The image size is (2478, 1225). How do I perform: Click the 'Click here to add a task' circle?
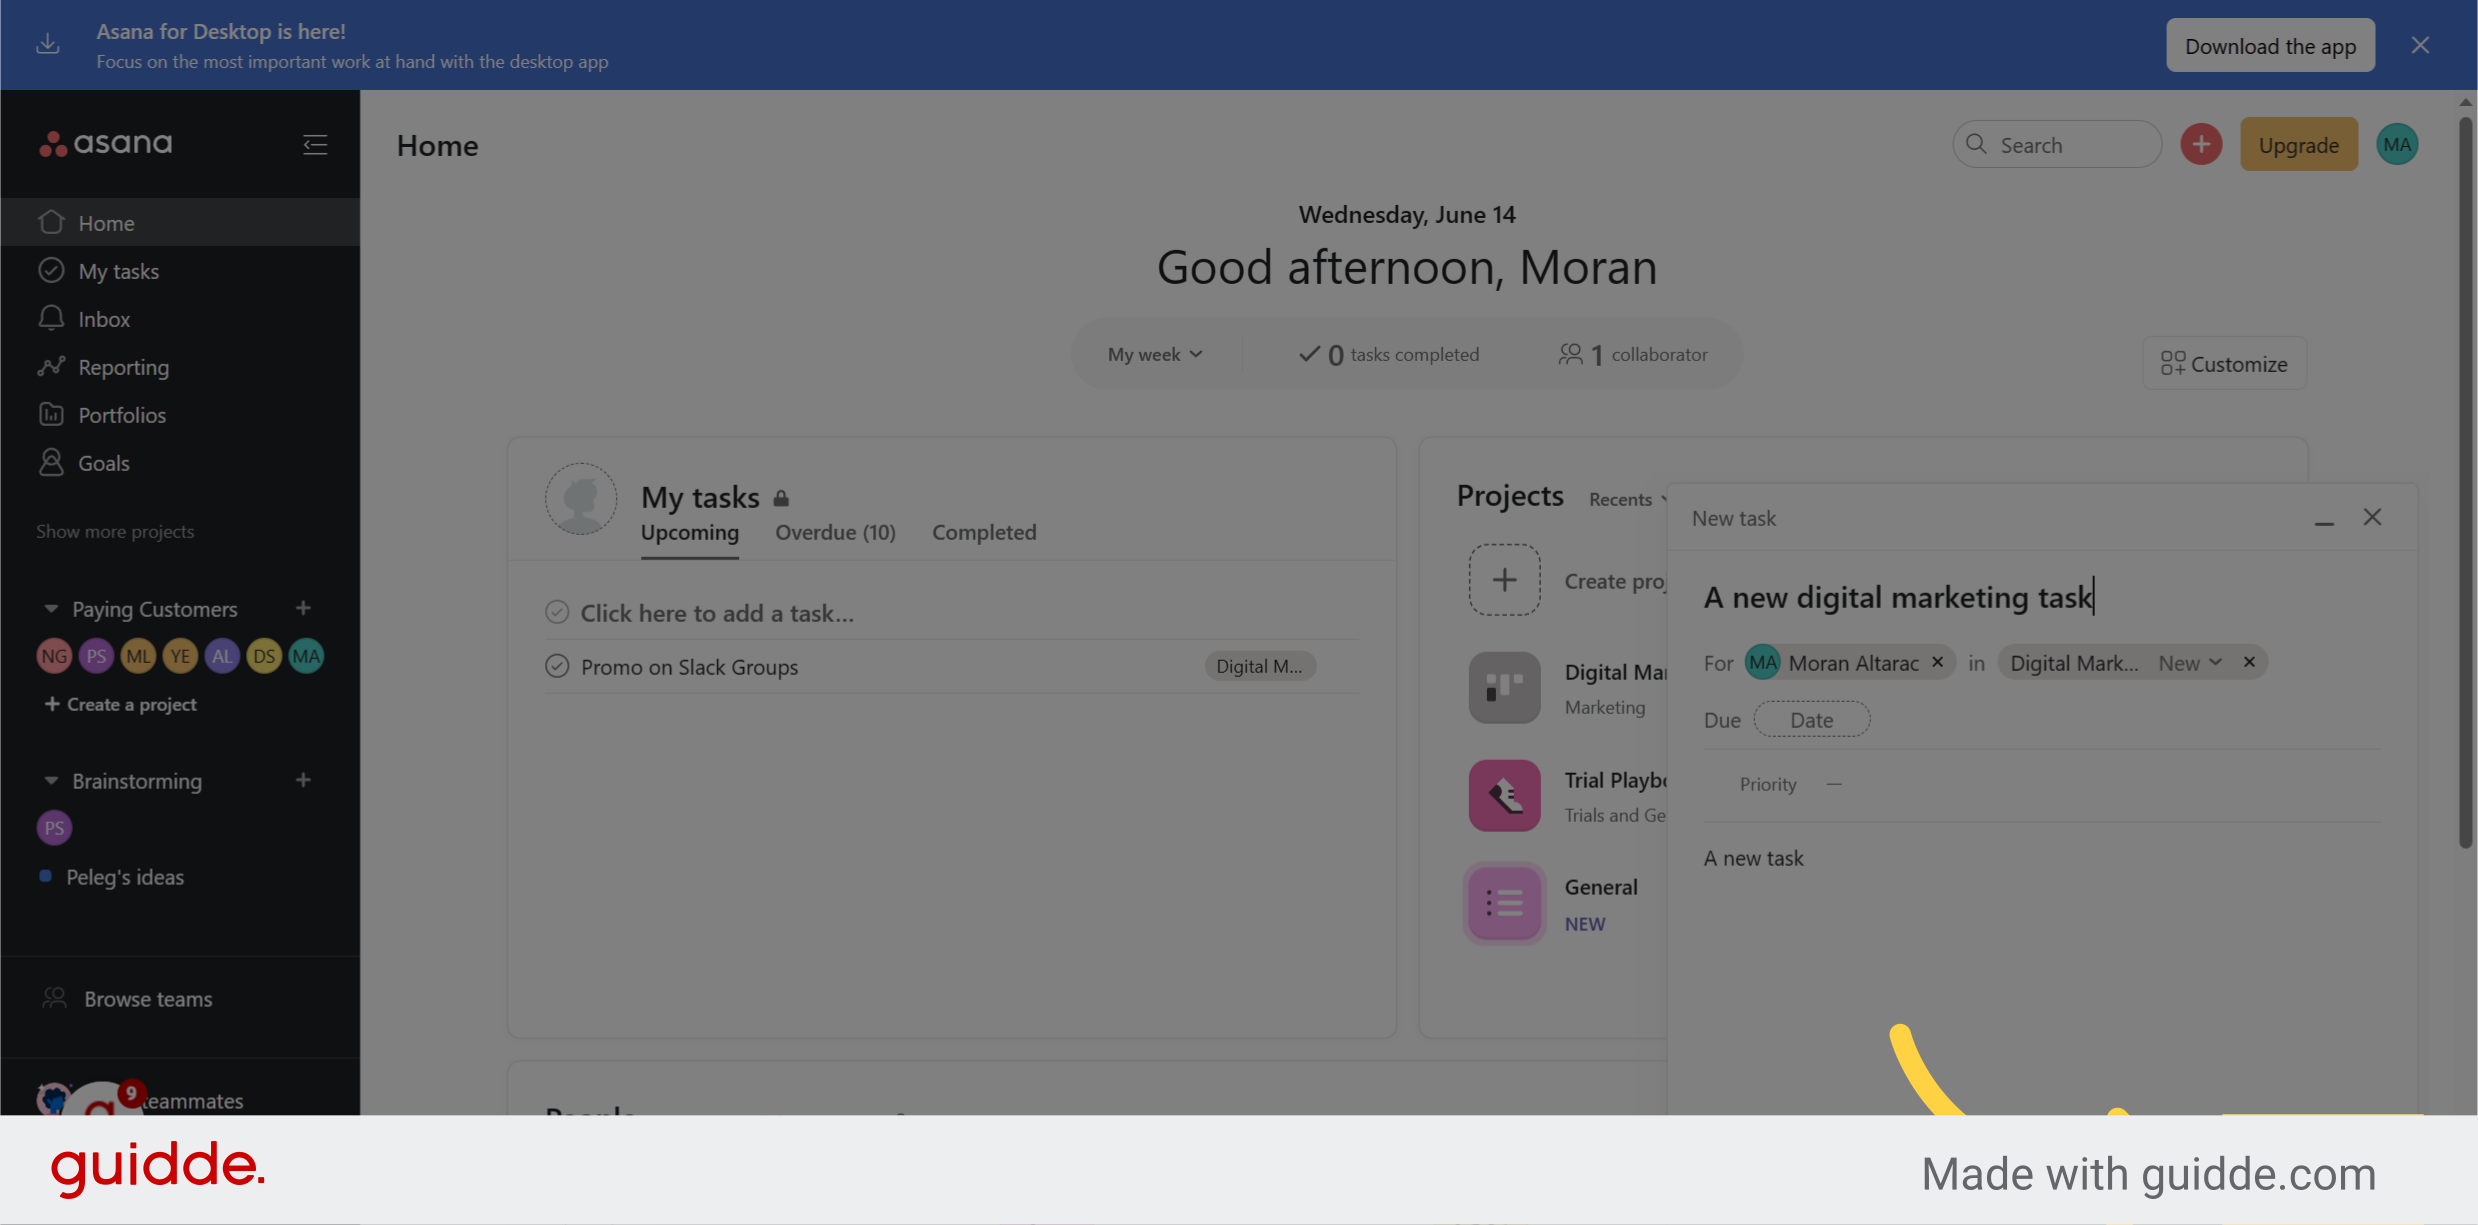[557, 611]
